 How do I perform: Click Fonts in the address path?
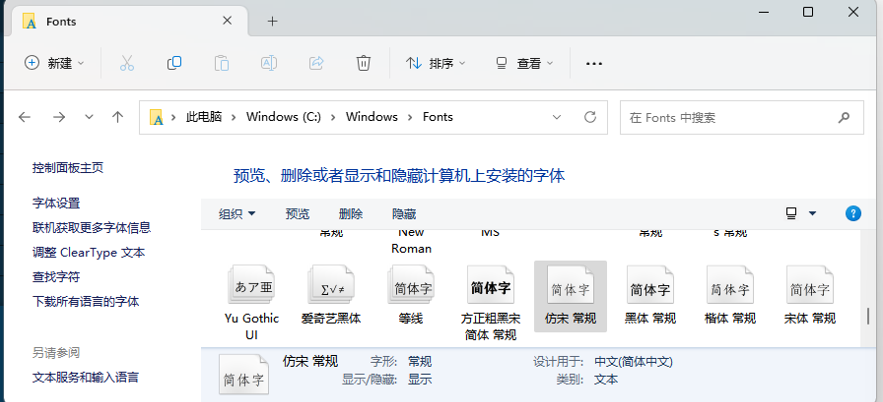438,117
